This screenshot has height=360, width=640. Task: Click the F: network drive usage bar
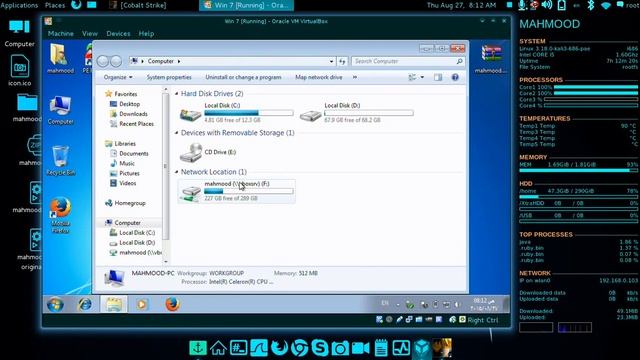tap(249, 191)
